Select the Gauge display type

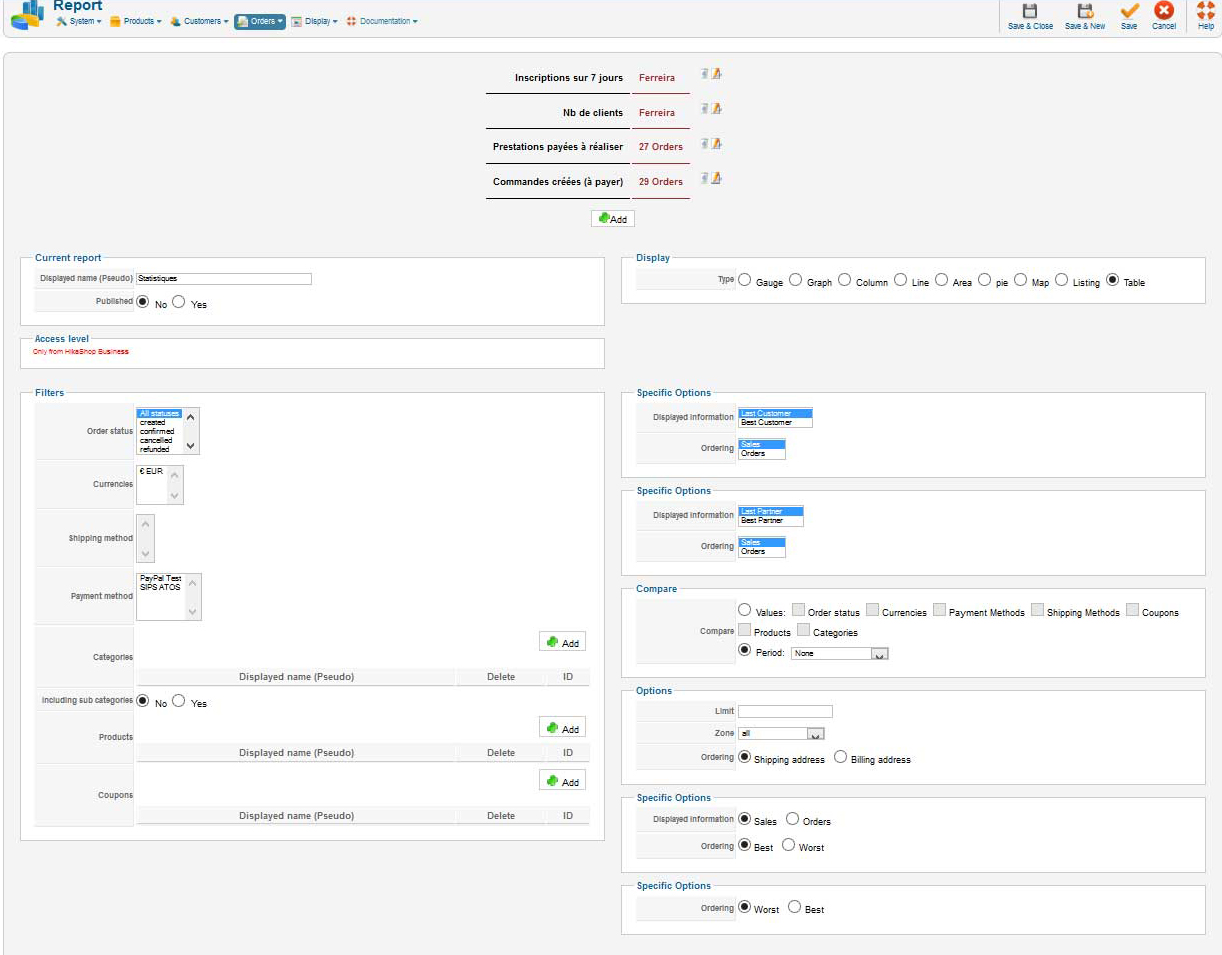(x=744, y=281)
